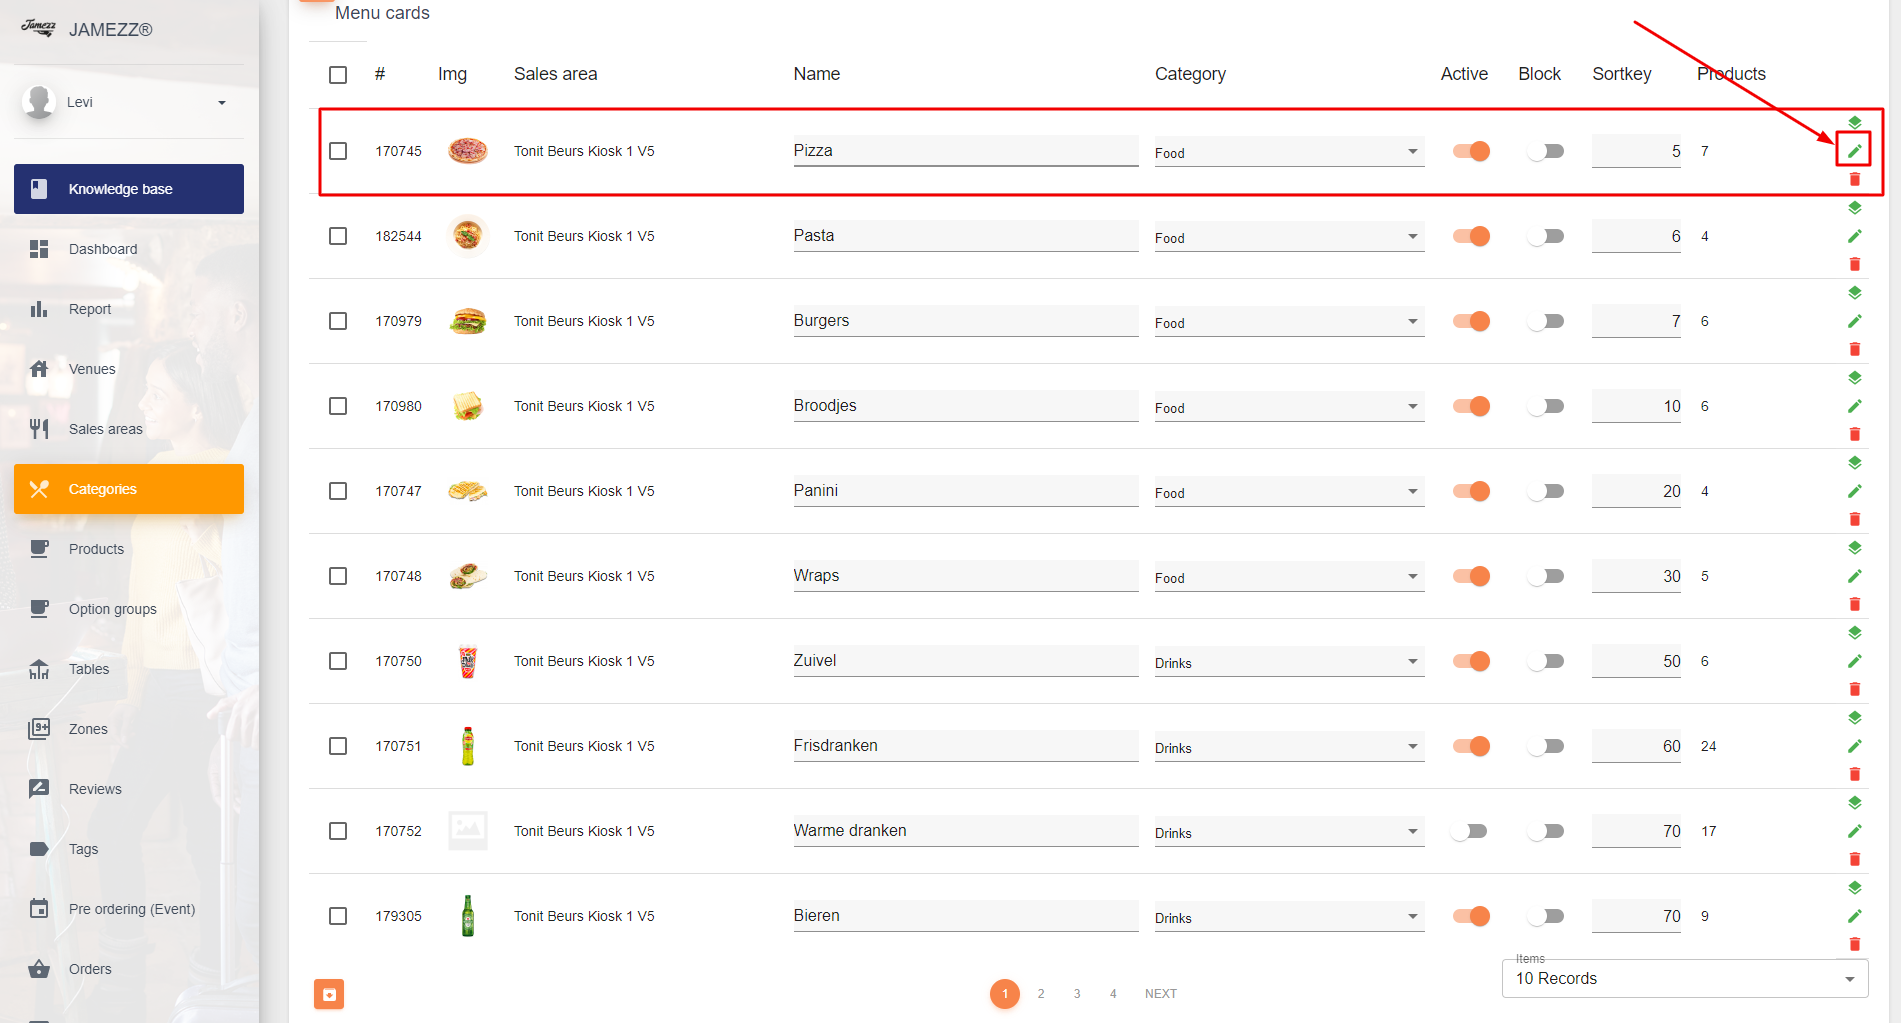1901x1023 pixels.
Task: Open Sales areas in sidebar
Action: tap(129, 429)
